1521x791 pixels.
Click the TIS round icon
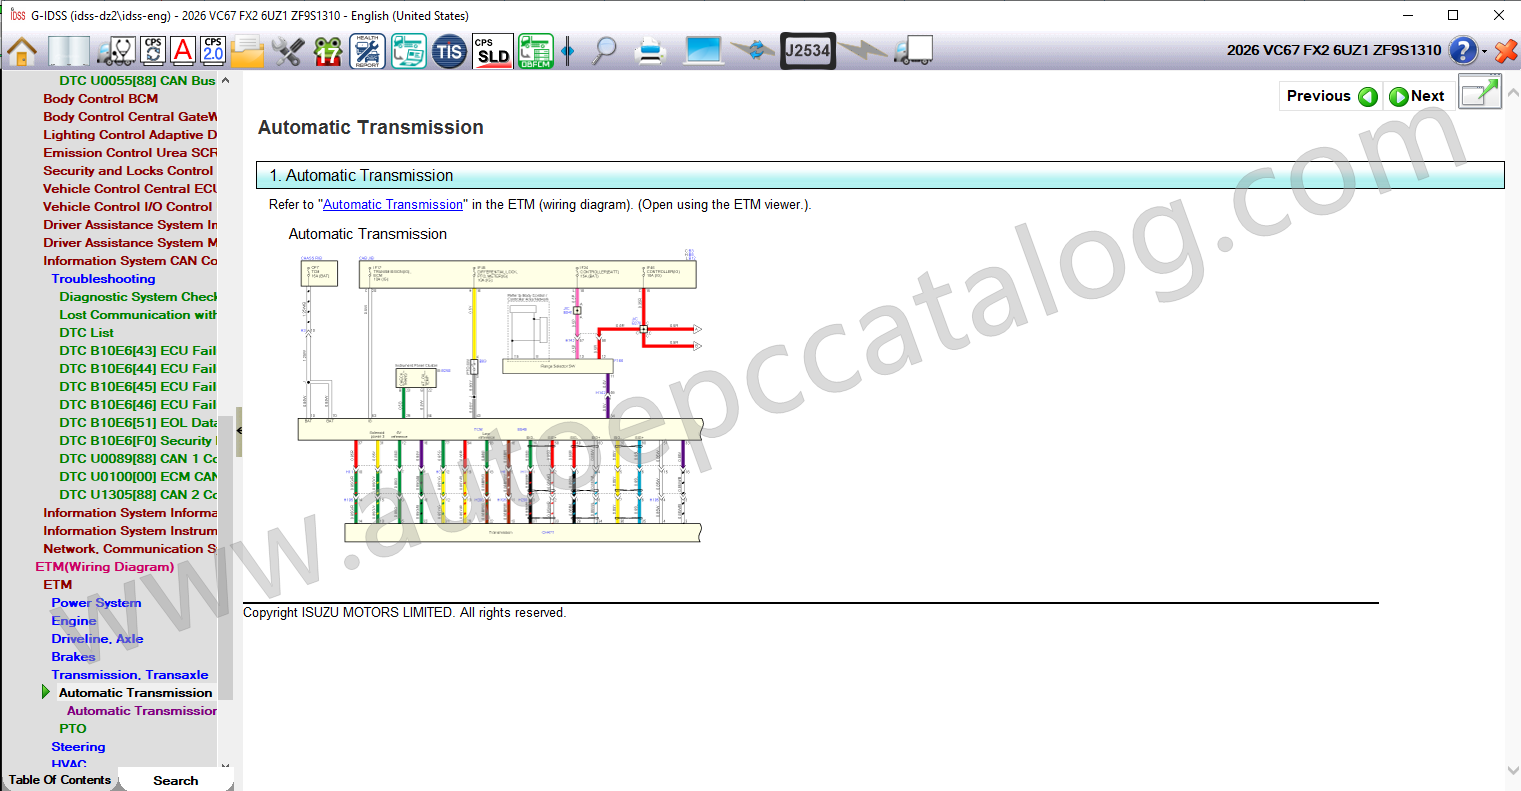pyautogui.click(x=449, y=51)
